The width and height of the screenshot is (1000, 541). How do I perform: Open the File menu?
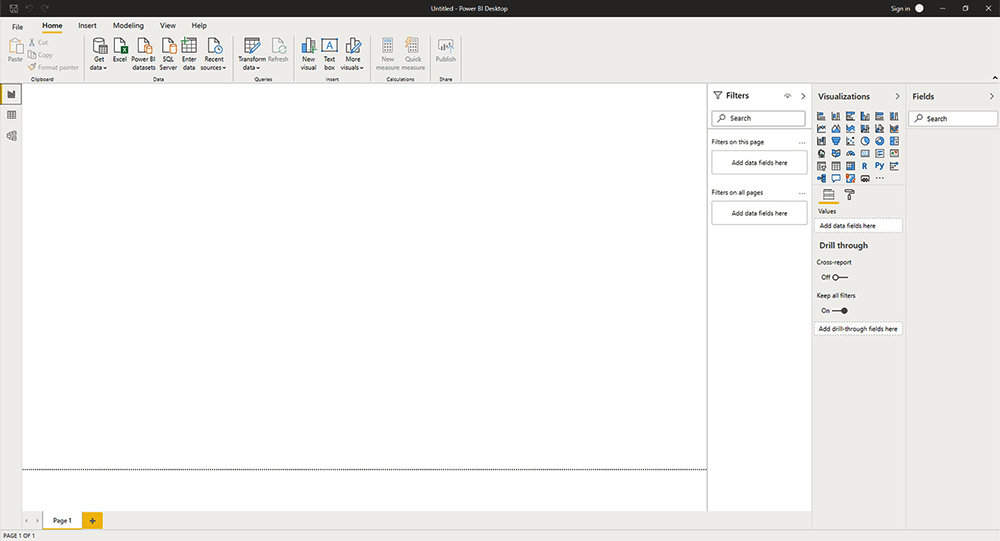[x=18, y=27]
